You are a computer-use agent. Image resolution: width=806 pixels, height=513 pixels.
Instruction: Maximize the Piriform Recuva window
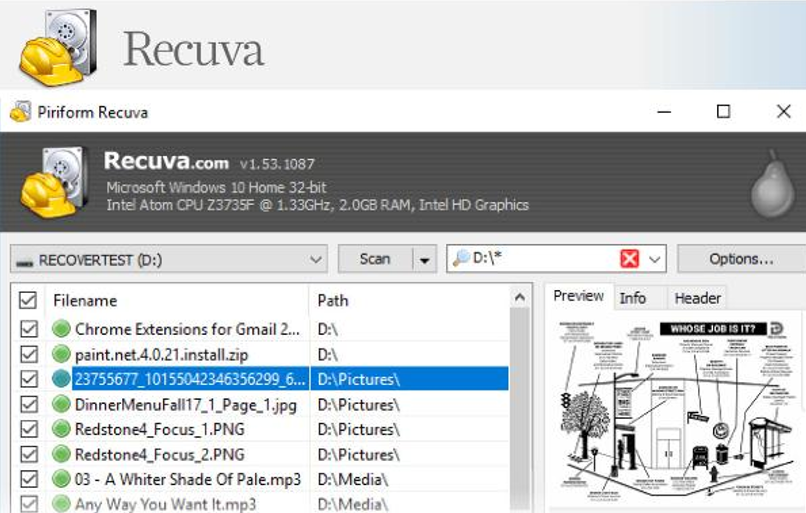click(723, 111)
